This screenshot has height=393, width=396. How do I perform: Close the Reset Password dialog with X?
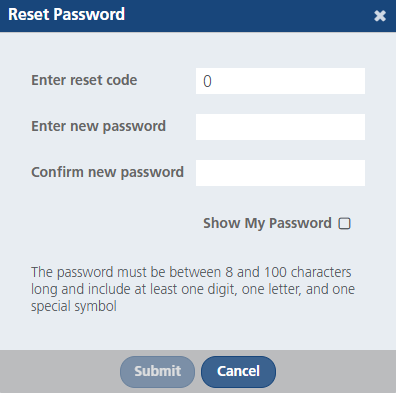coord(380,16)
